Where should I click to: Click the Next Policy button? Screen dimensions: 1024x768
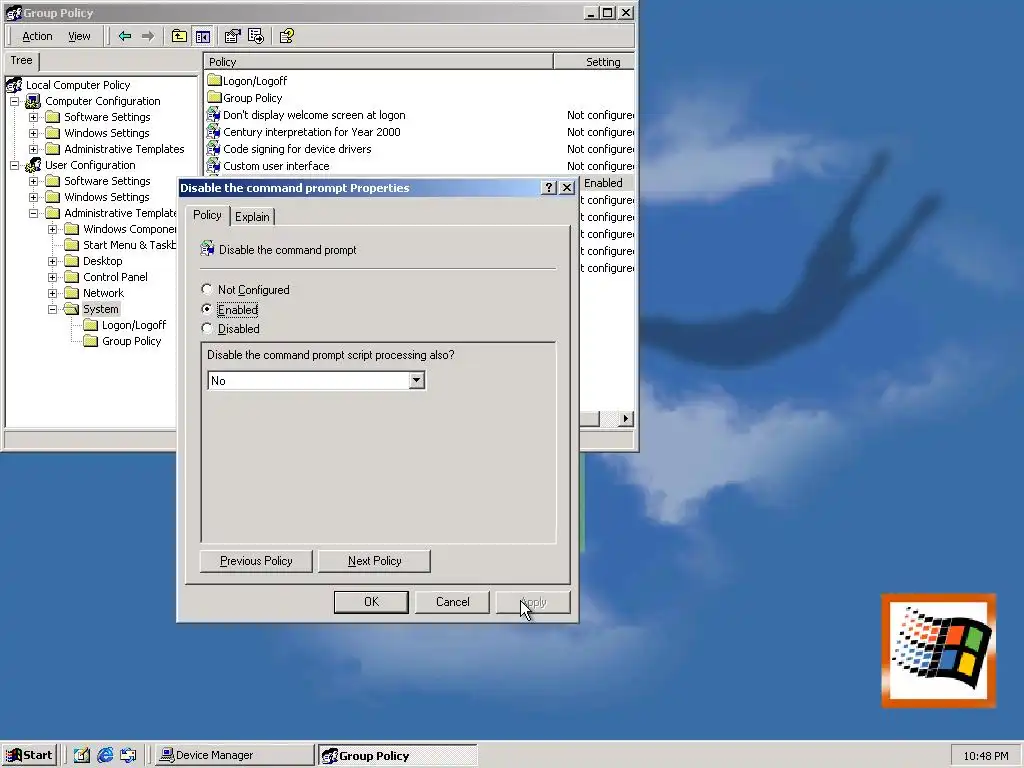pos(374,561)
